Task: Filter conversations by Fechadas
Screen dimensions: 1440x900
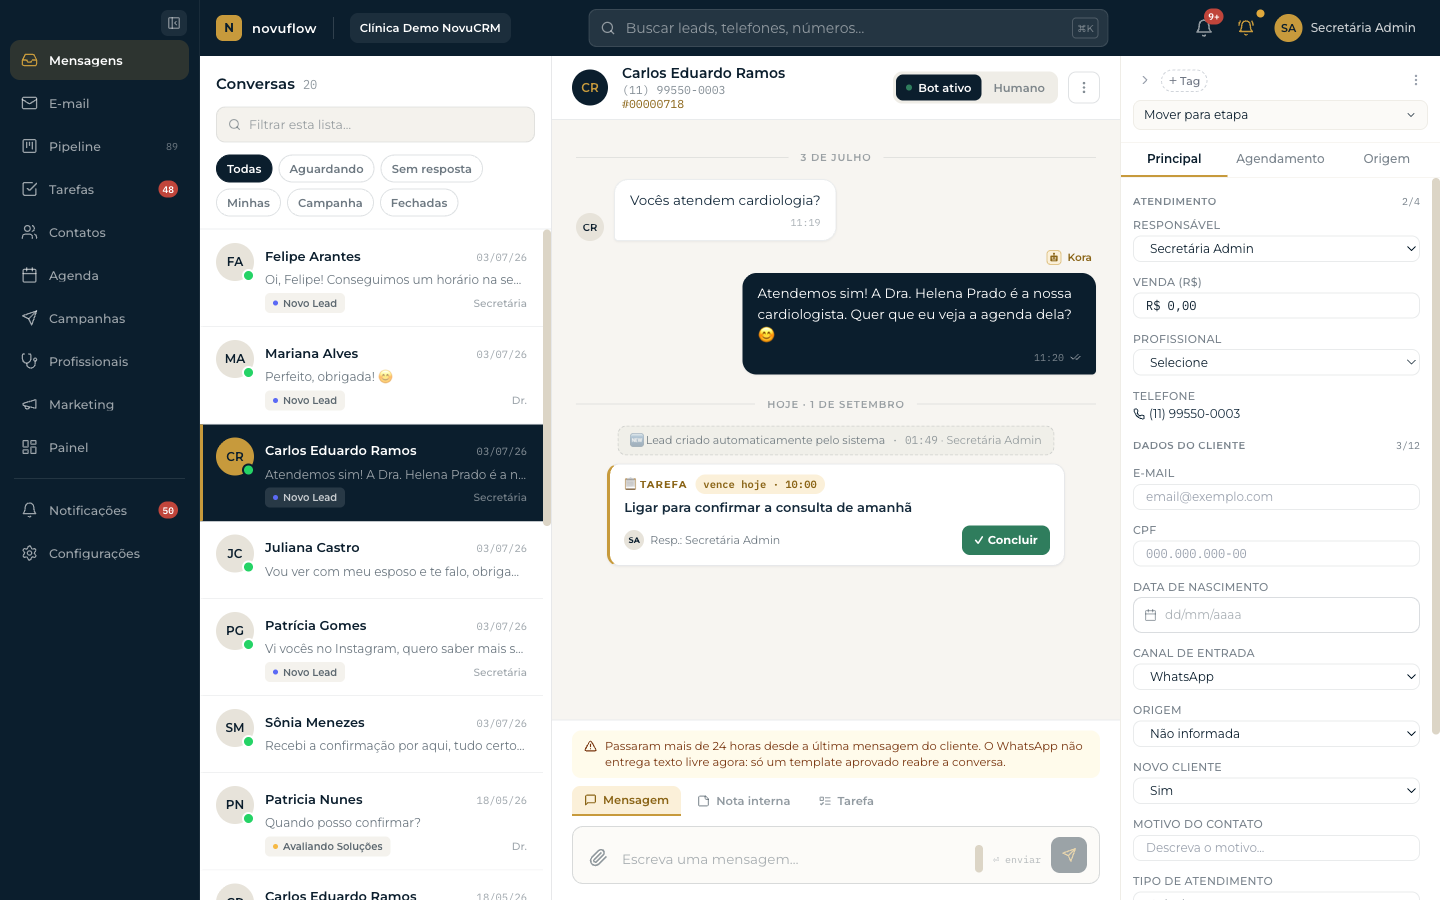Action: [x=419, y=203]
